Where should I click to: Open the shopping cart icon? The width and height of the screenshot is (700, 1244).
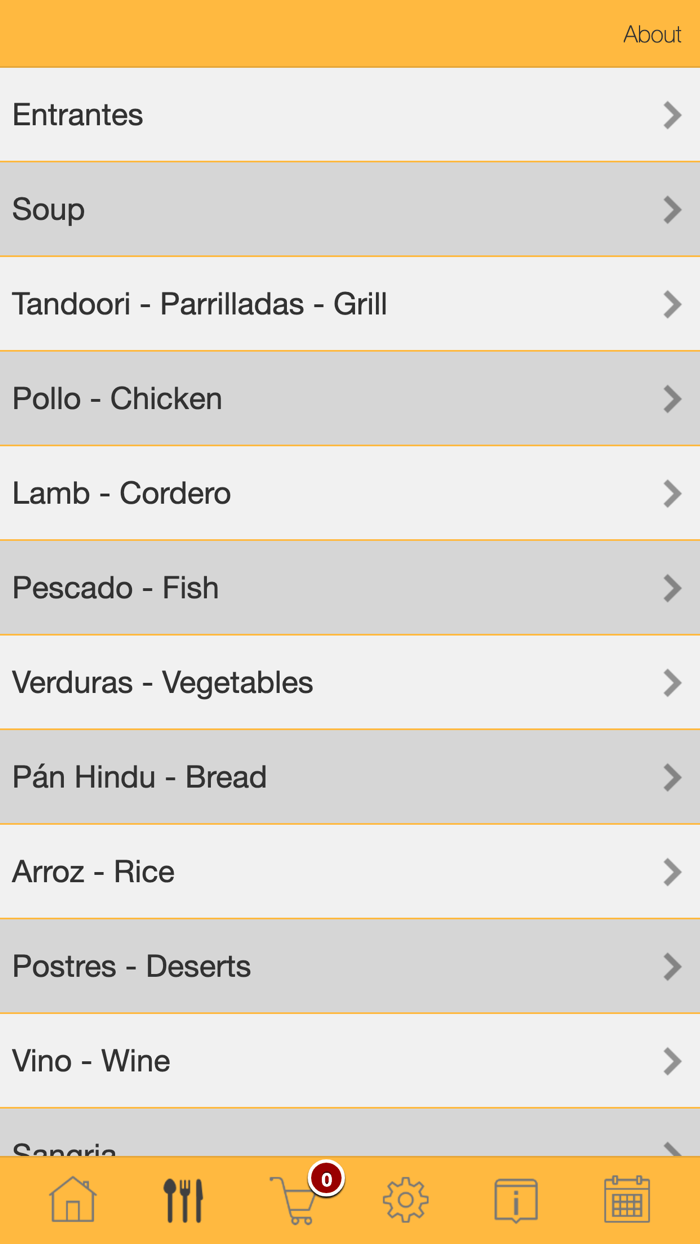295,1203
